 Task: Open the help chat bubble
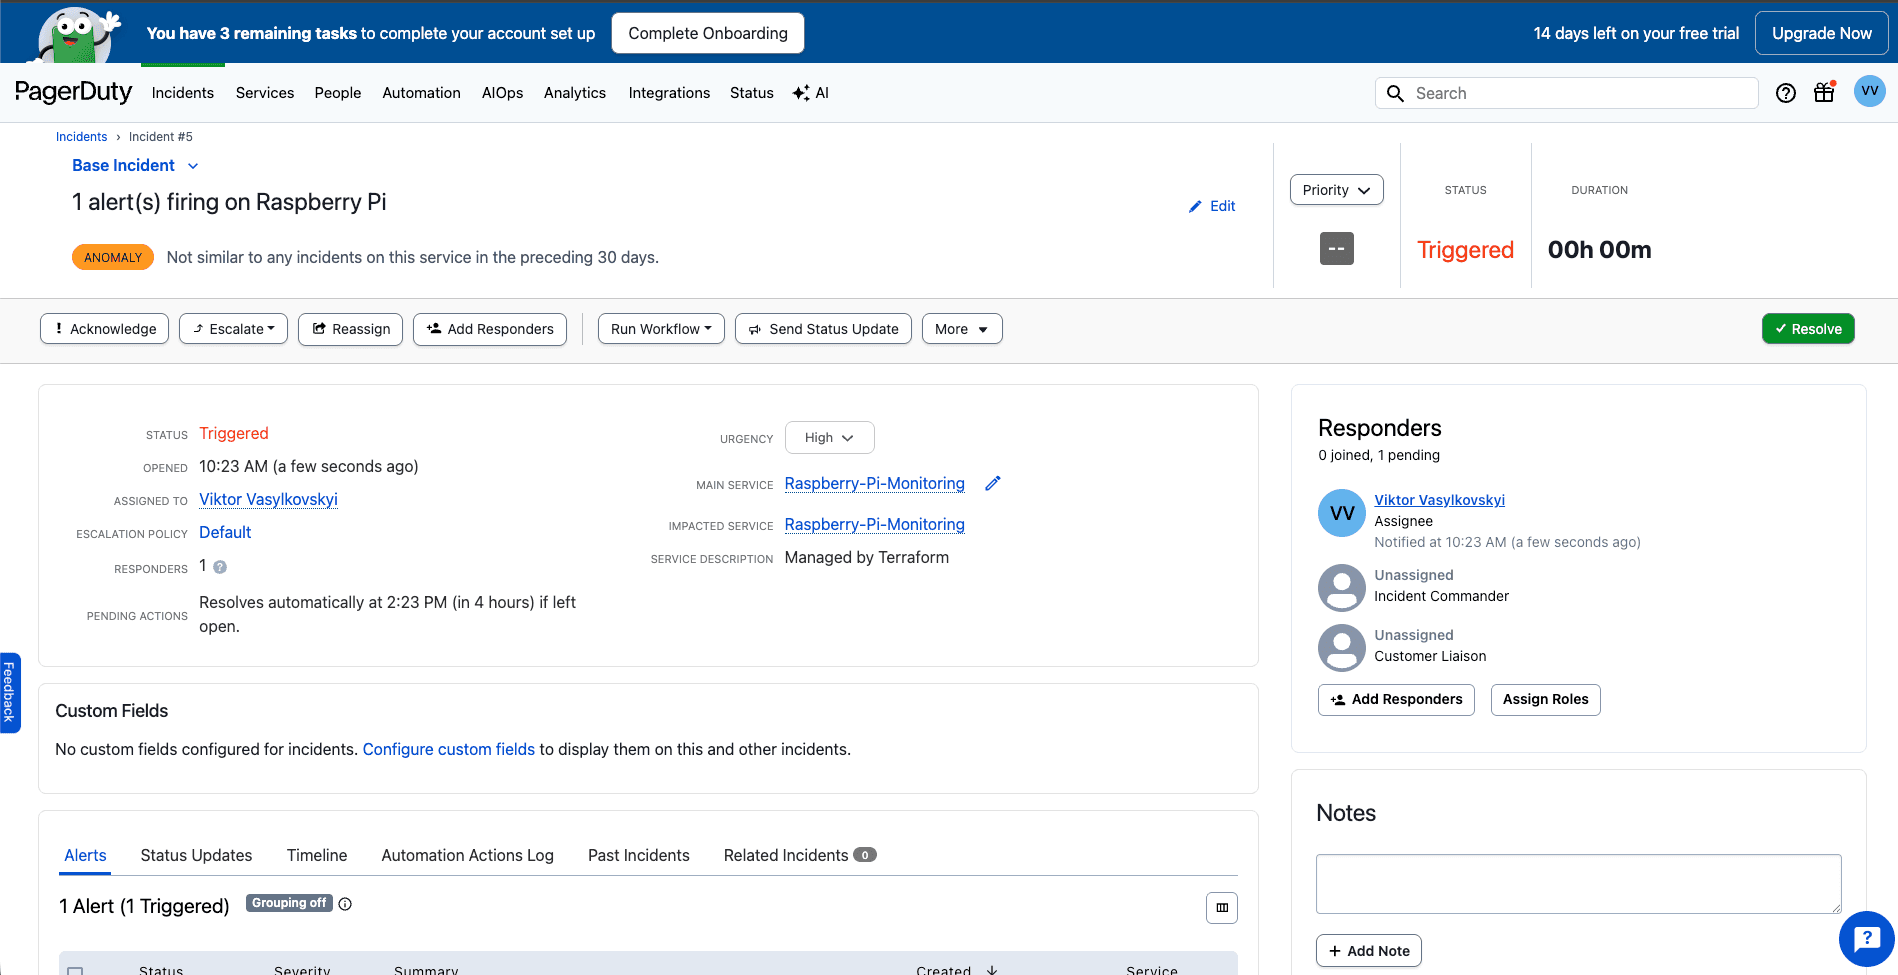(1867, 939)
